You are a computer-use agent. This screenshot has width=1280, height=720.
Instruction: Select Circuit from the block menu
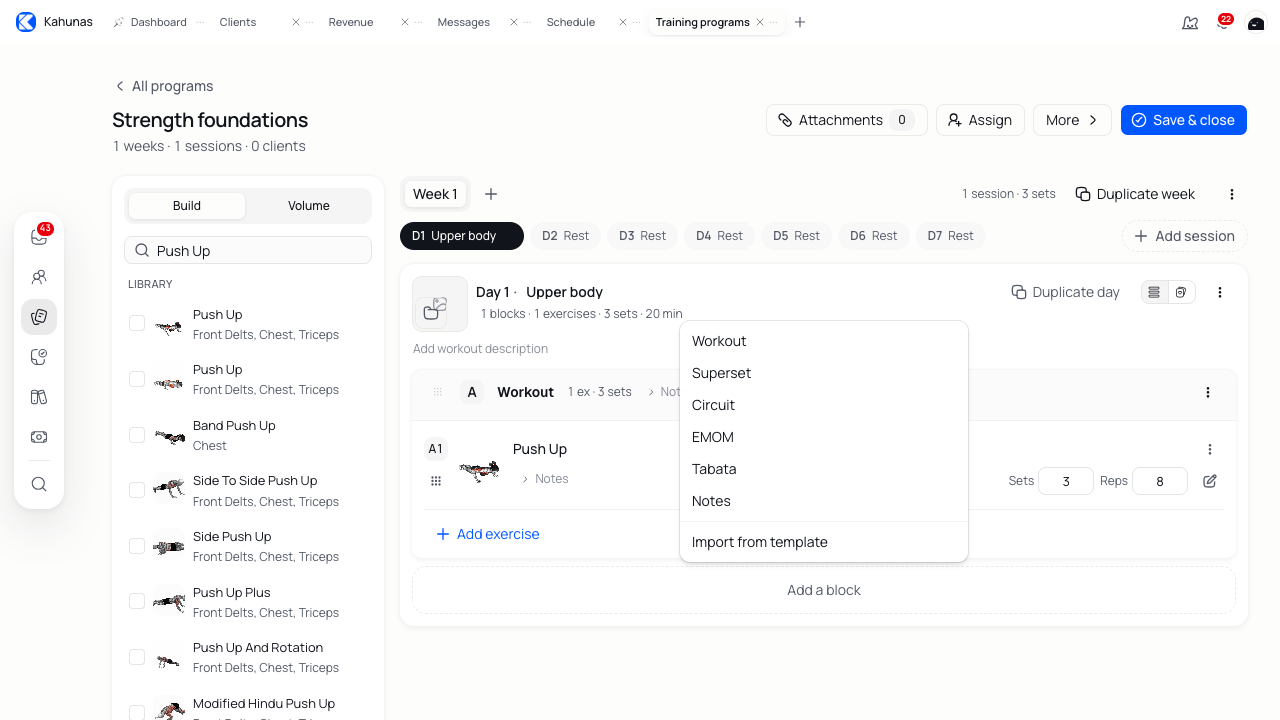[x=824, y=405]
